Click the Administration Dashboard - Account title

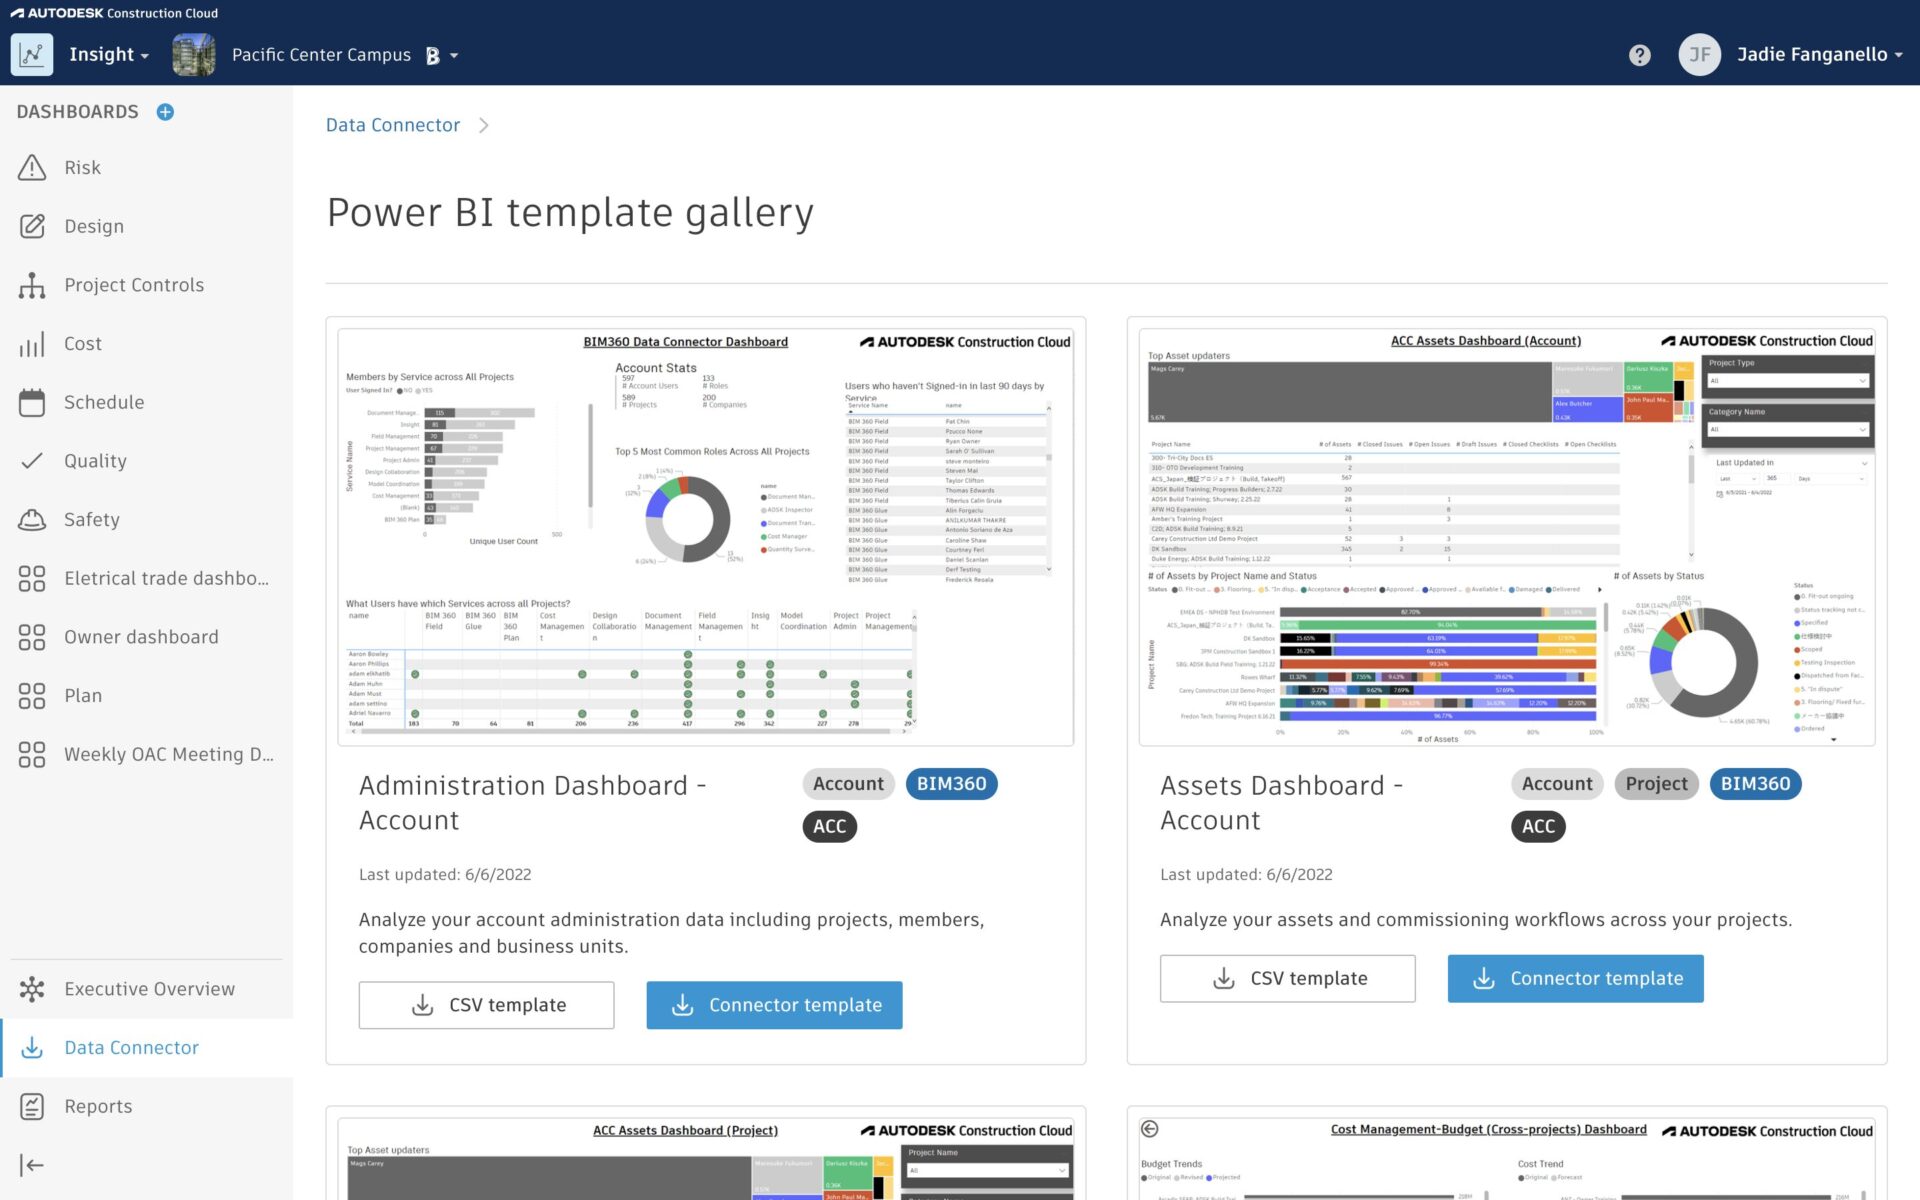[x=533, y=803]
